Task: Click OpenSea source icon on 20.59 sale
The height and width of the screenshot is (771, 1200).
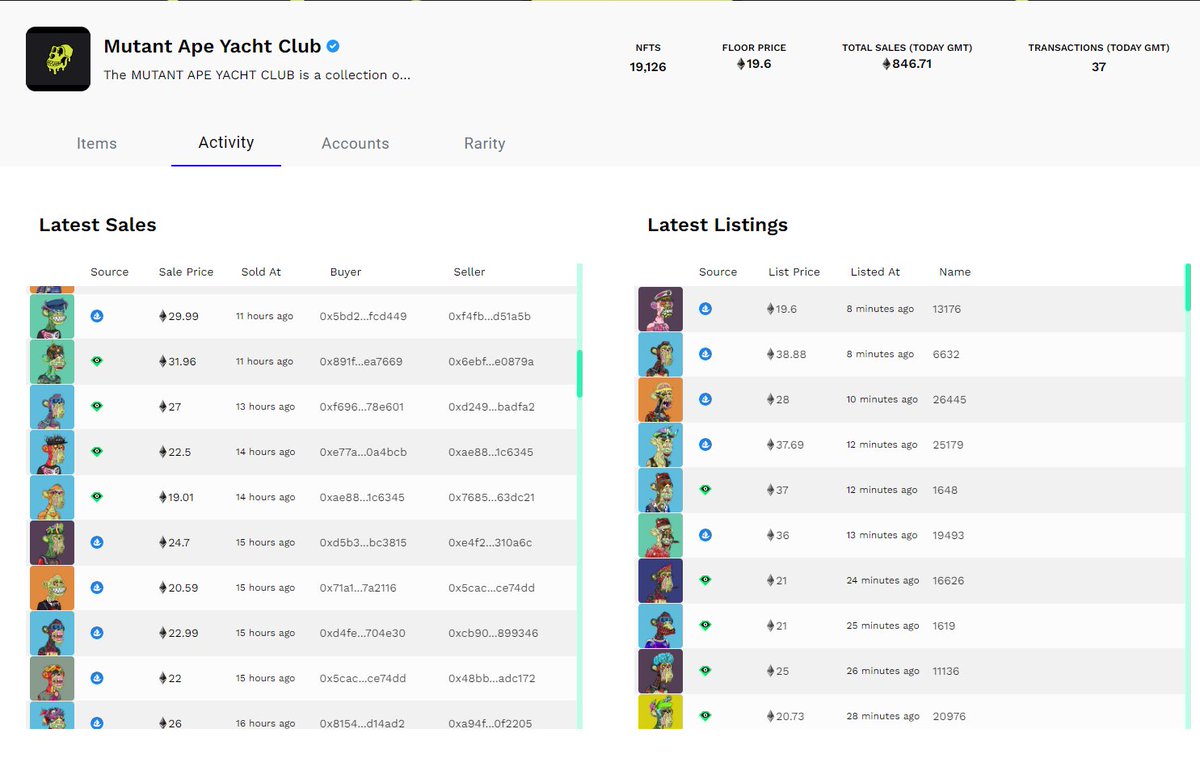Action: [97, 587]
